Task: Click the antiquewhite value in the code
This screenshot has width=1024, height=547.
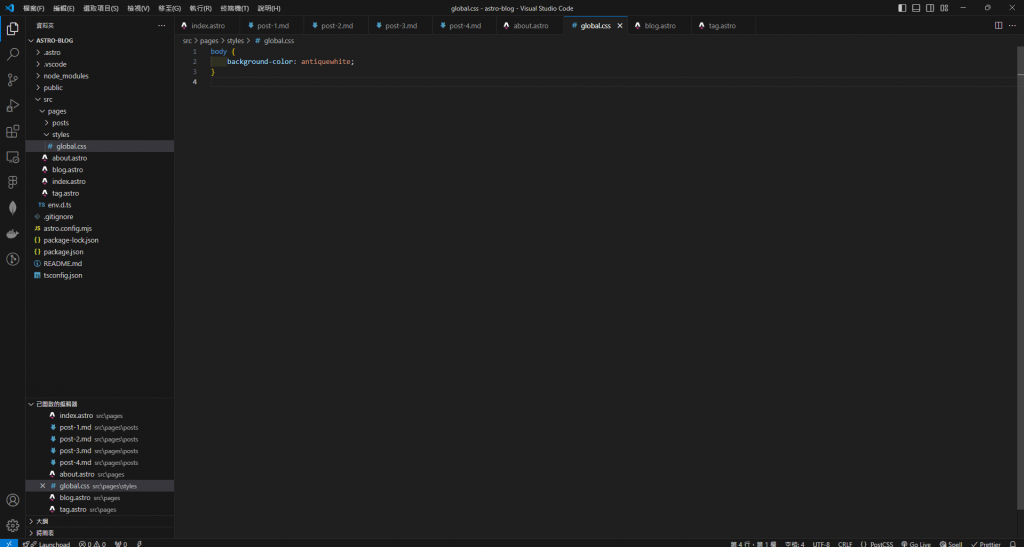Action: [326, 61]
